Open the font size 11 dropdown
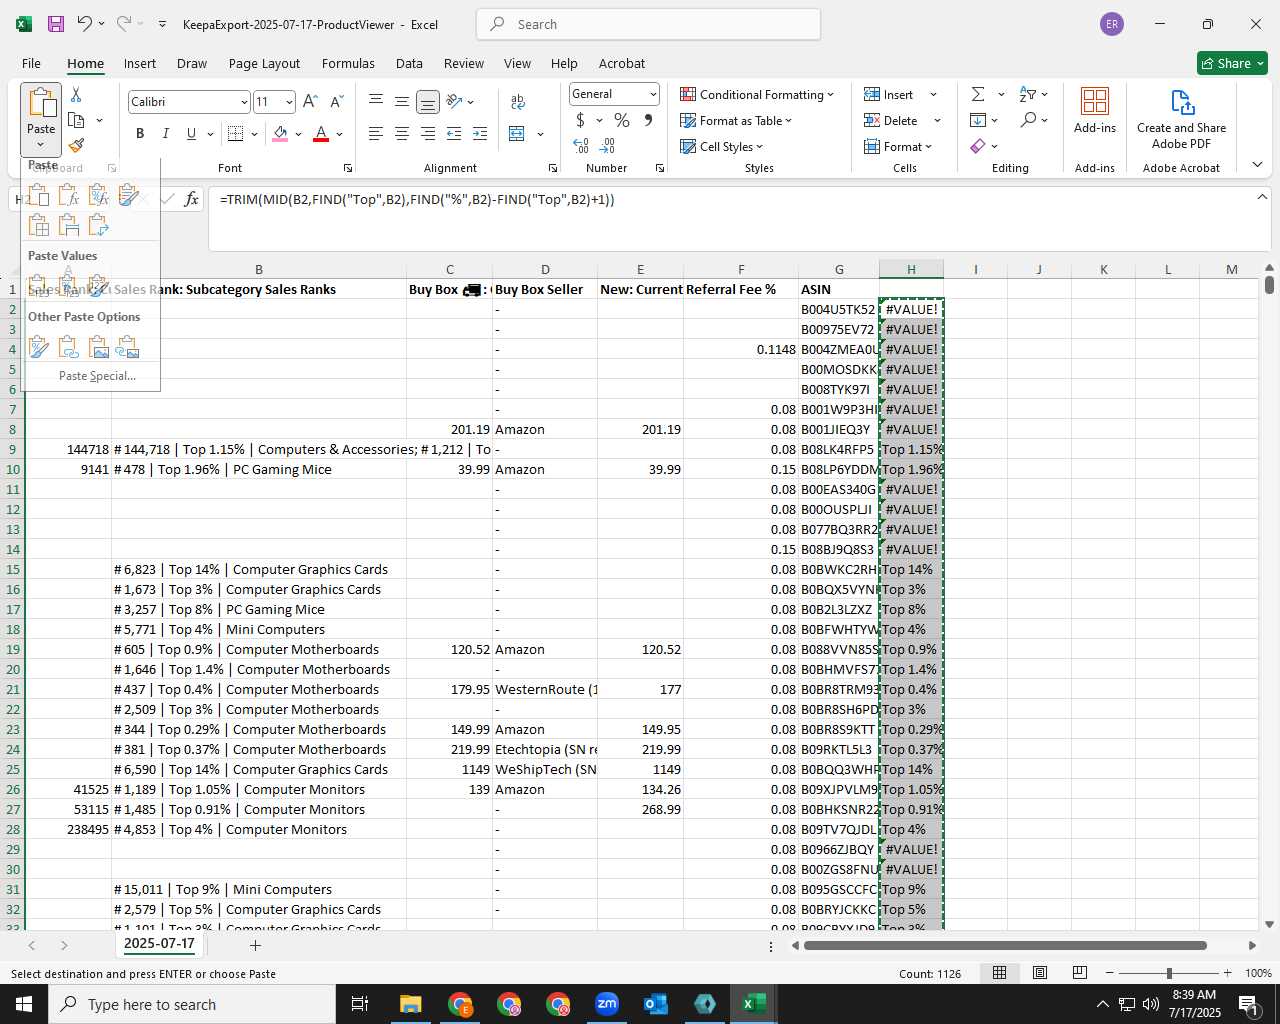 pyautogui.click(x=289, y=102)
